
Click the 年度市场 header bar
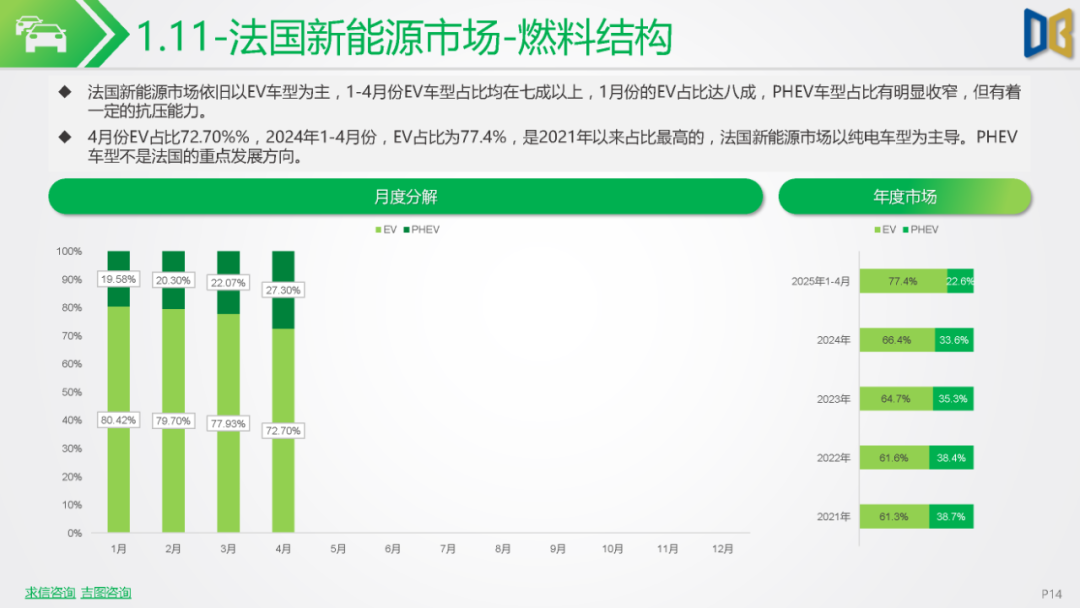(x=905, y=197)
